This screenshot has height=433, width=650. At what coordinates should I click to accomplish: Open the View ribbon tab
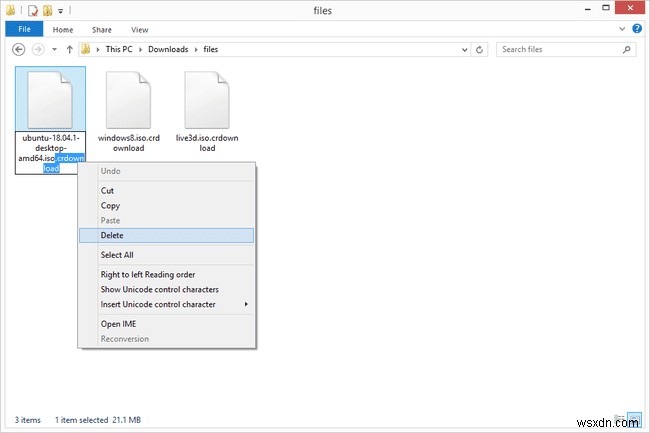pos(140,30)
